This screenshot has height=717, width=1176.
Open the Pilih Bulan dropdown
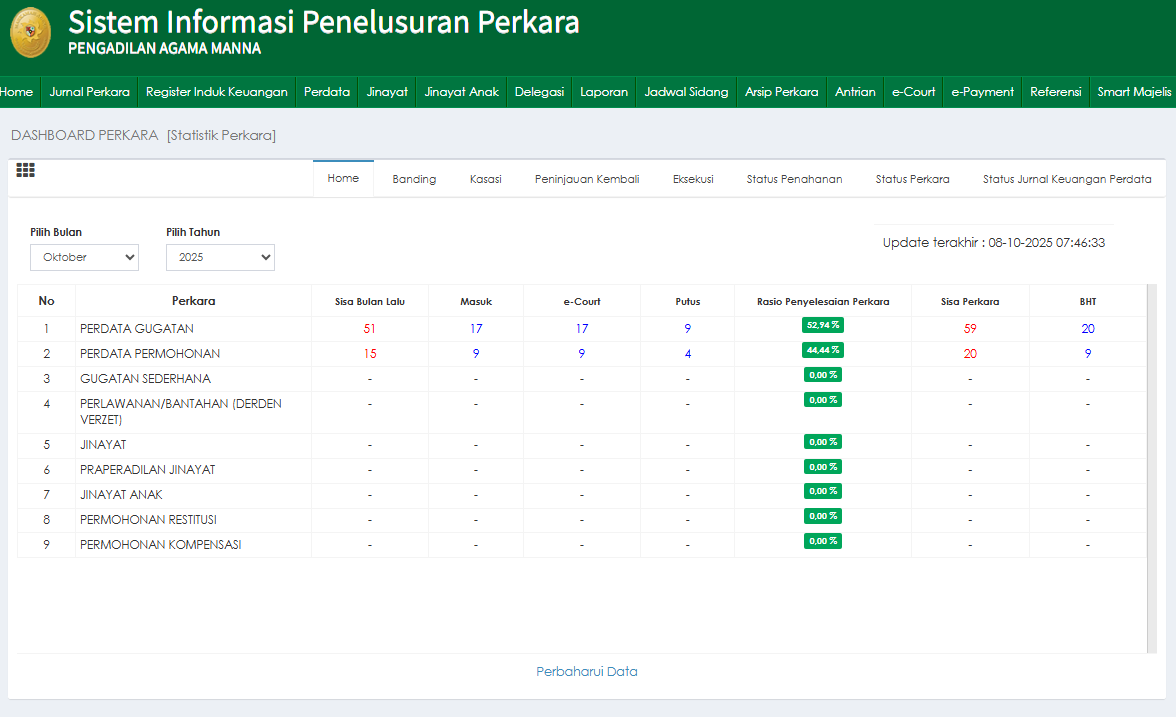pos(84,257)
